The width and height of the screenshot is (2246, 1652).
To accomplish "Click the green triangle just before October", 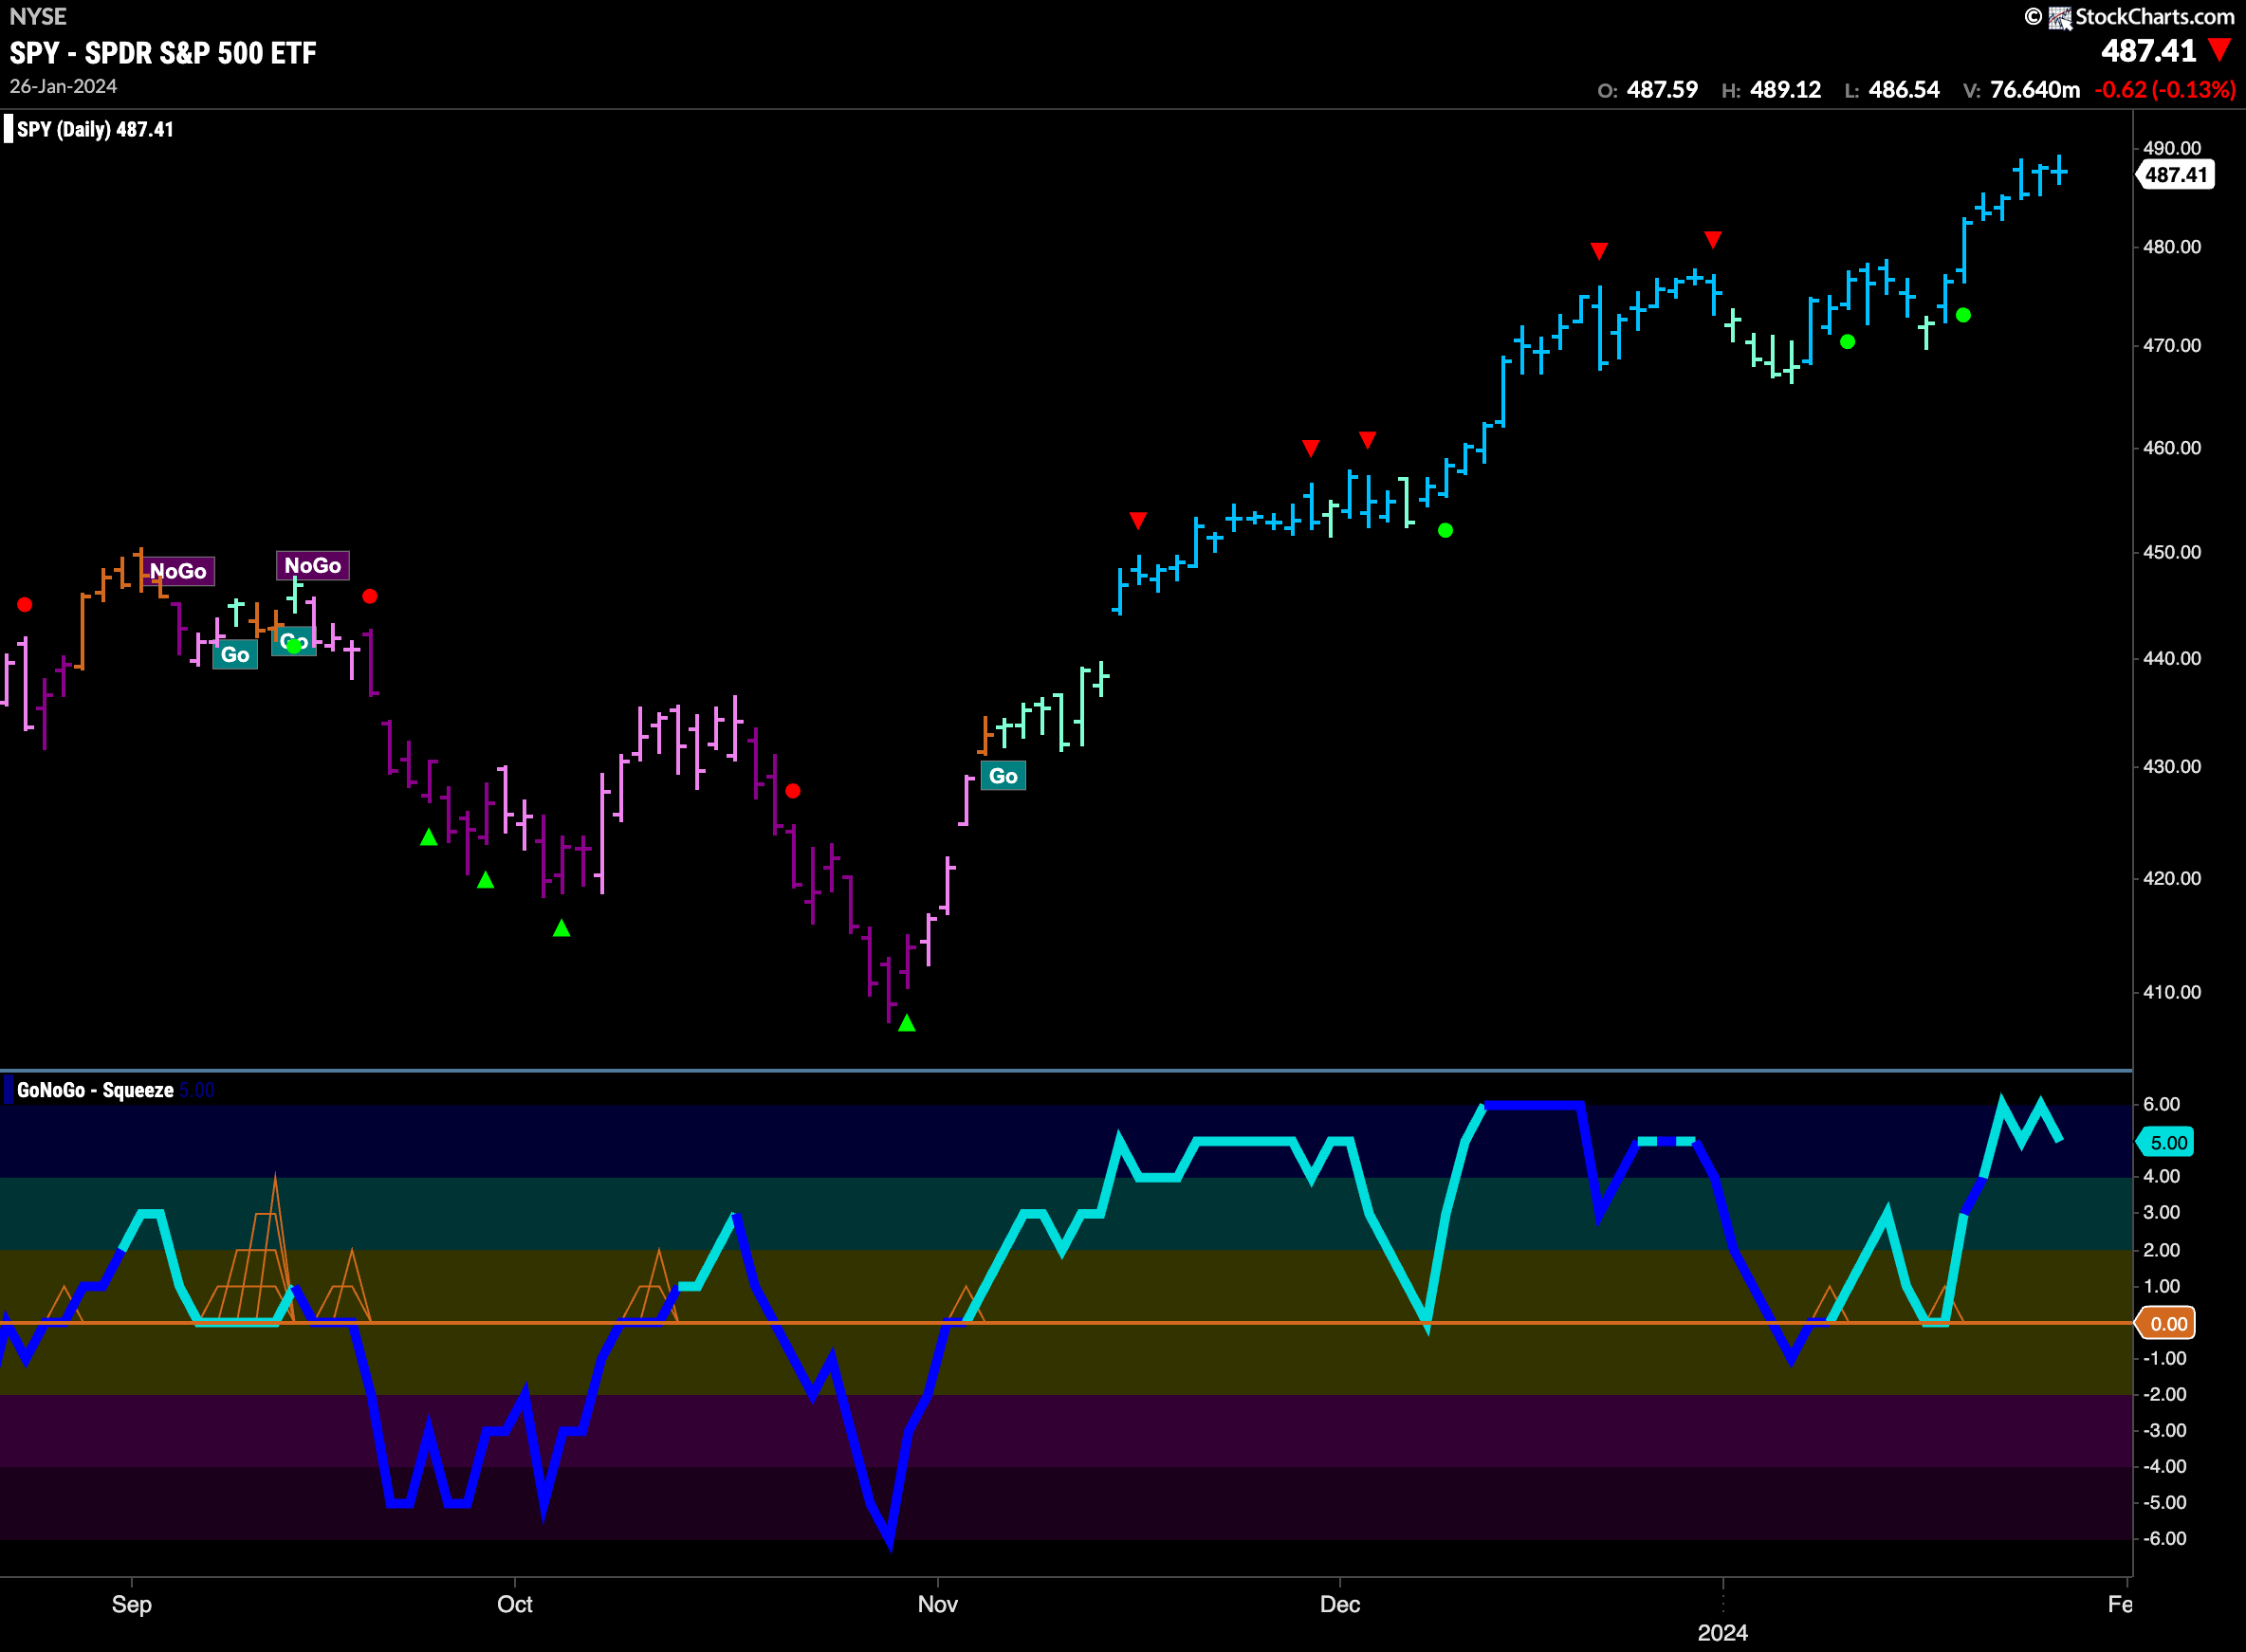I will pyautogui.click(x=485, y=880).
